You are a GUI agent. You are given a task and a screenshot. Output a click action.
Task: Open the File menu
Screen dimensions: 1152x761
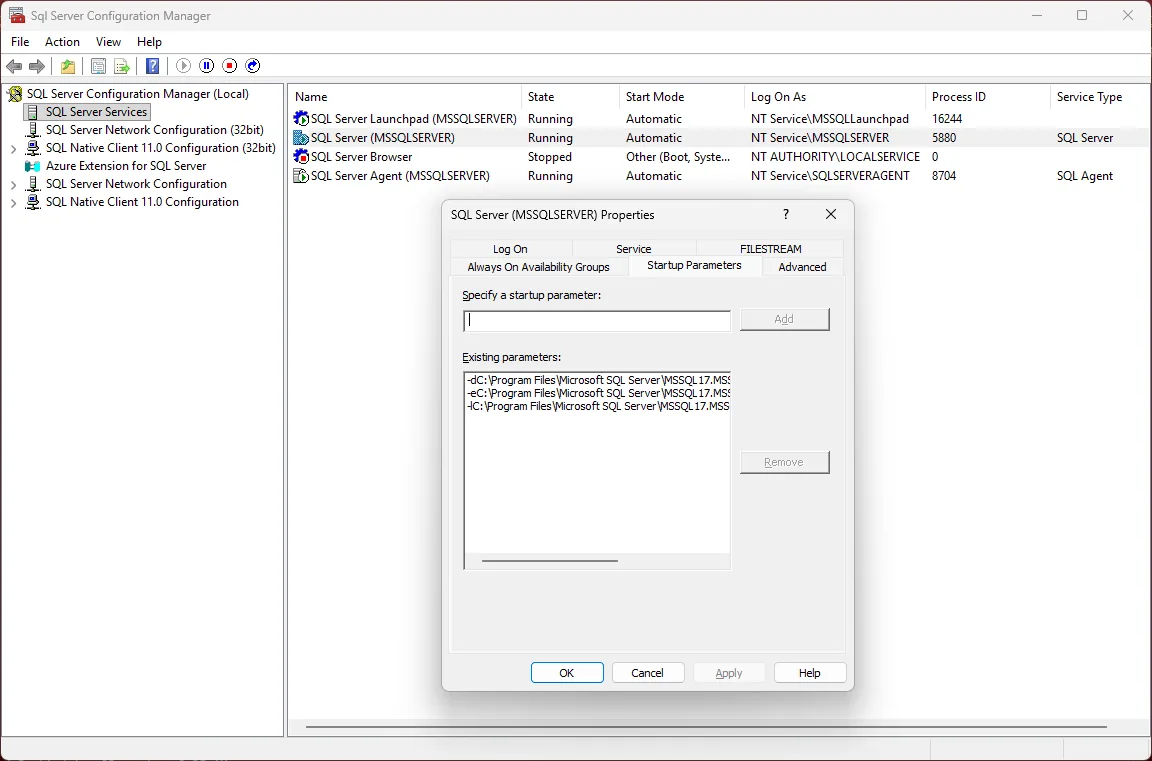20,42
